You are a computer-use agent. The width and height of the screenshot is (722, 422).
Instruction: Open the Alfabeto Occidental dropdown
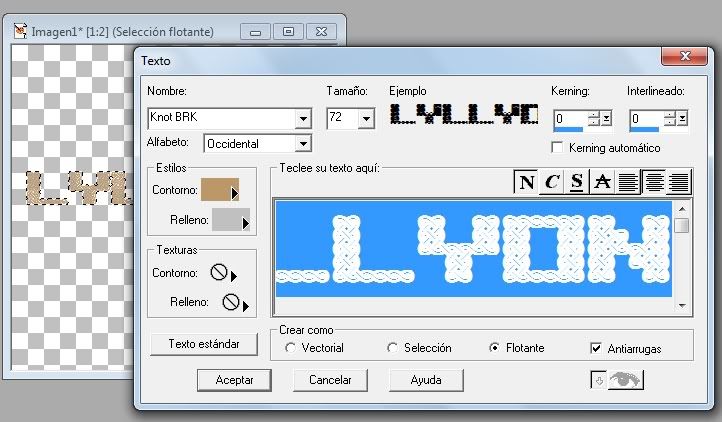303,145
